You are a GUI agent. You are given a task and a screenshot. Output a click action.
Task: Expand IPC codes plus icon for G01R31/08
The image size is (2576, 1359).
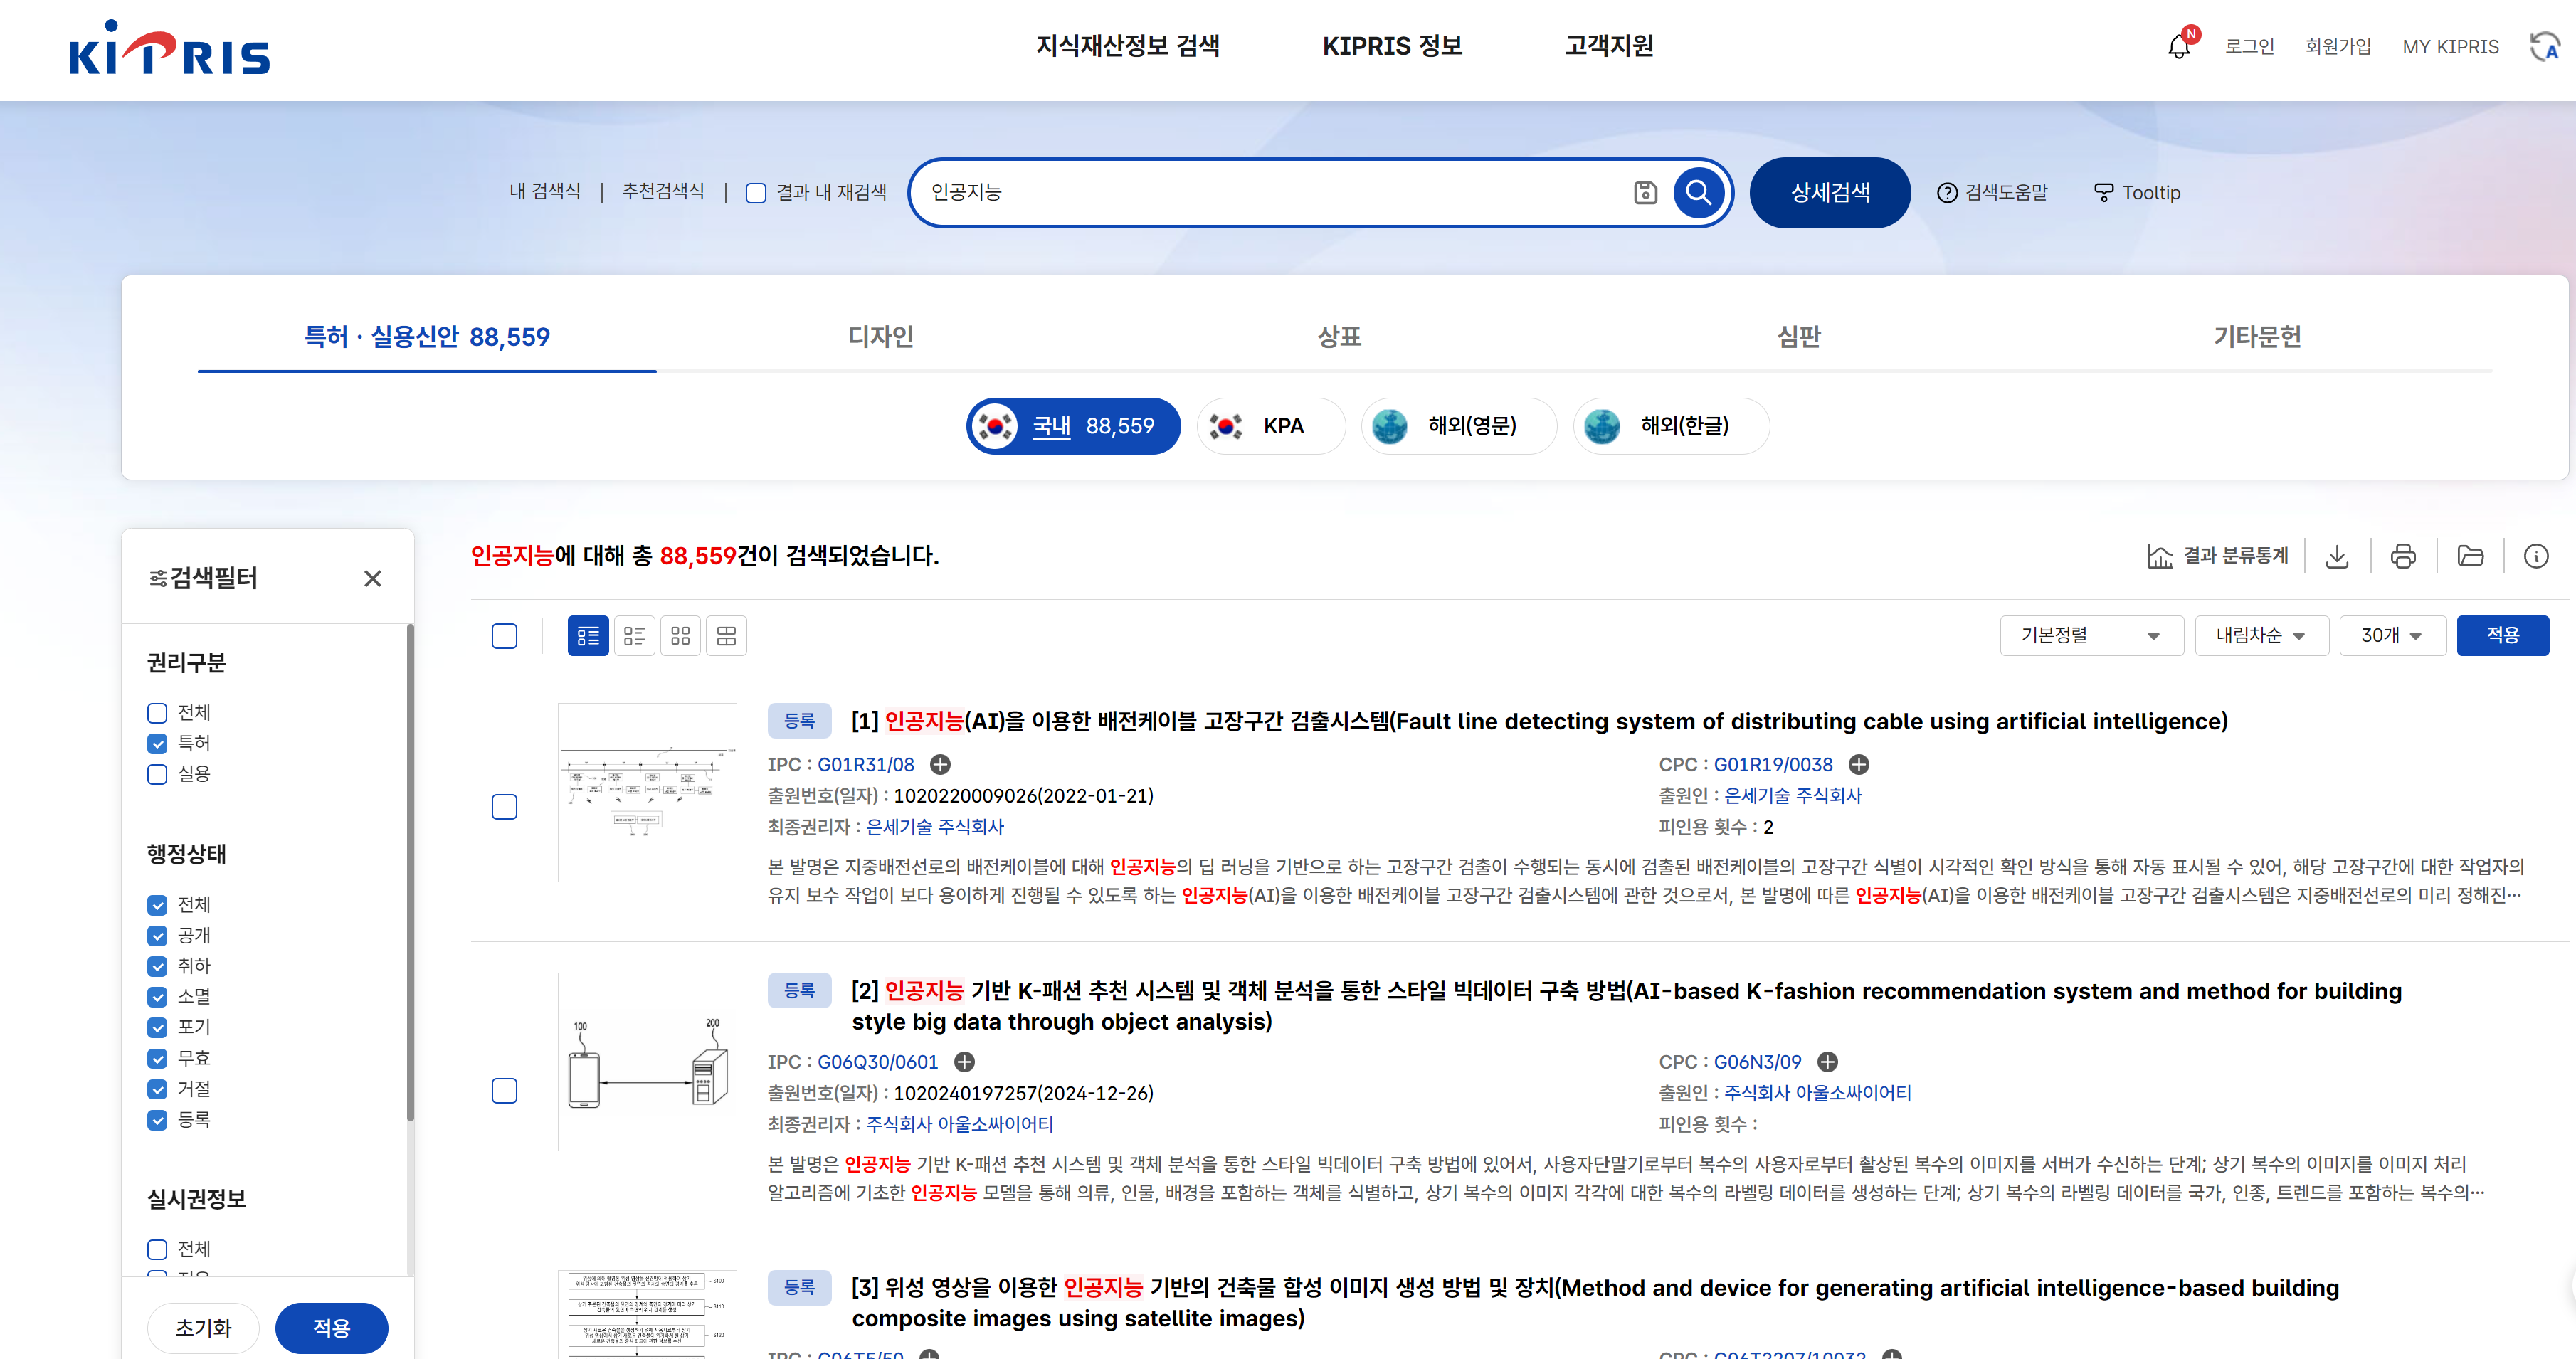click(940, 765)
